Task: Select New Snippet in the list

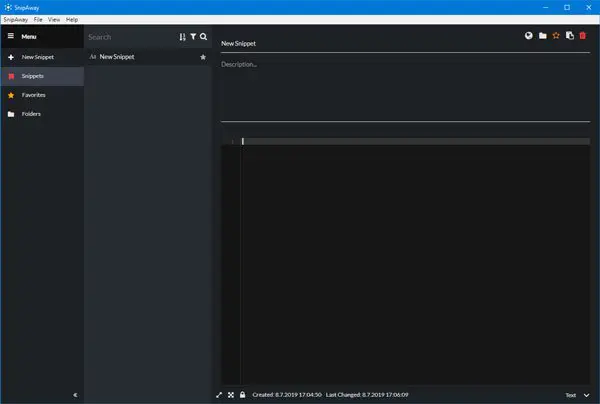Action: pyautogui.click(x=148, y=57)
